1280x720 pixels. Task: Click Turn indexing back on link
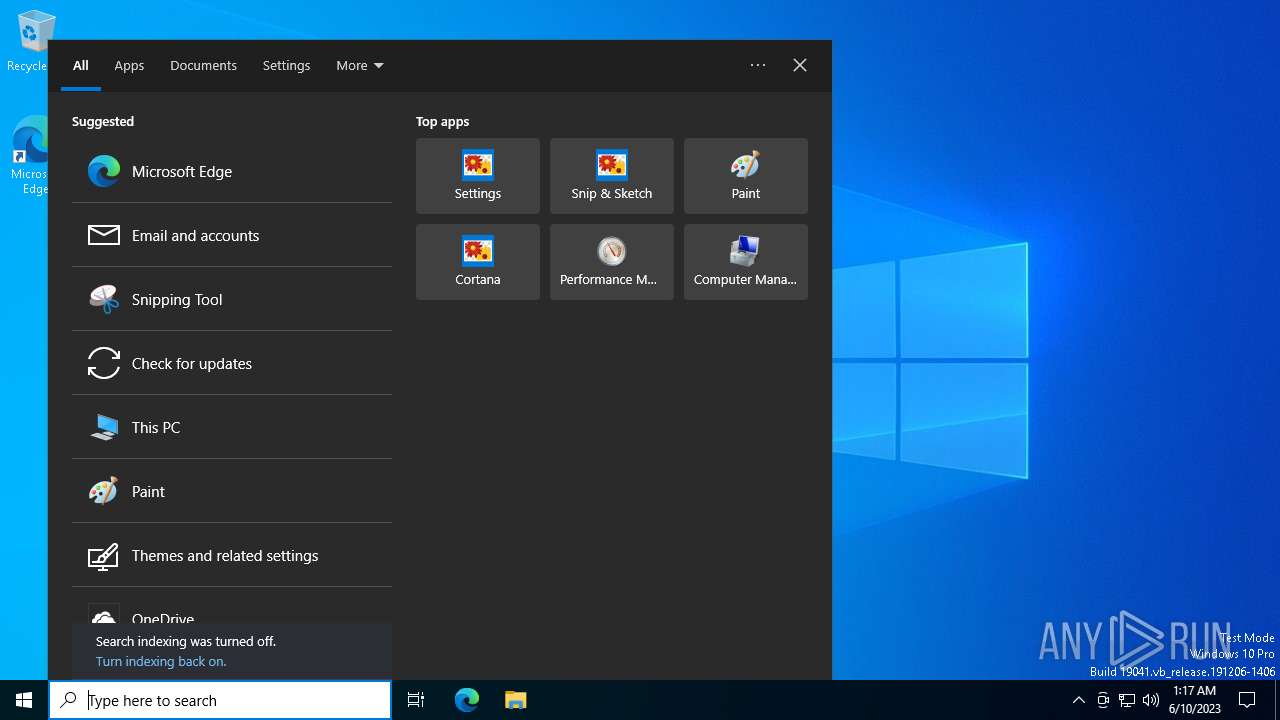pyautogui.click(x=161, y=661)
